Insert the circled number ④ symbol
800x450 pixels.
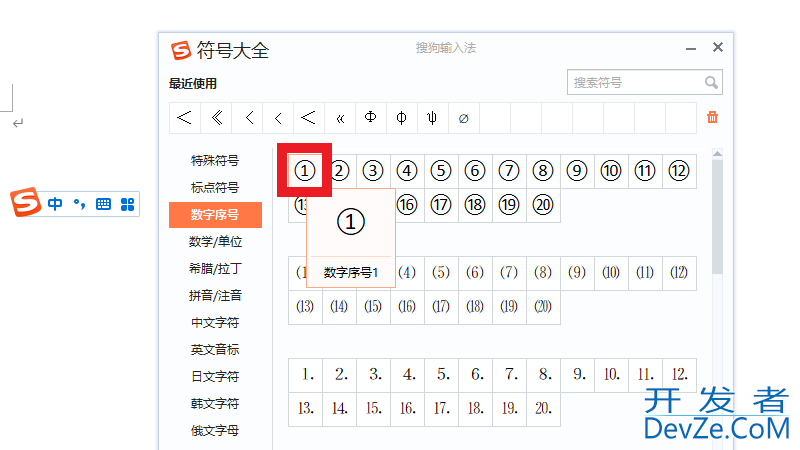point(407,171)
